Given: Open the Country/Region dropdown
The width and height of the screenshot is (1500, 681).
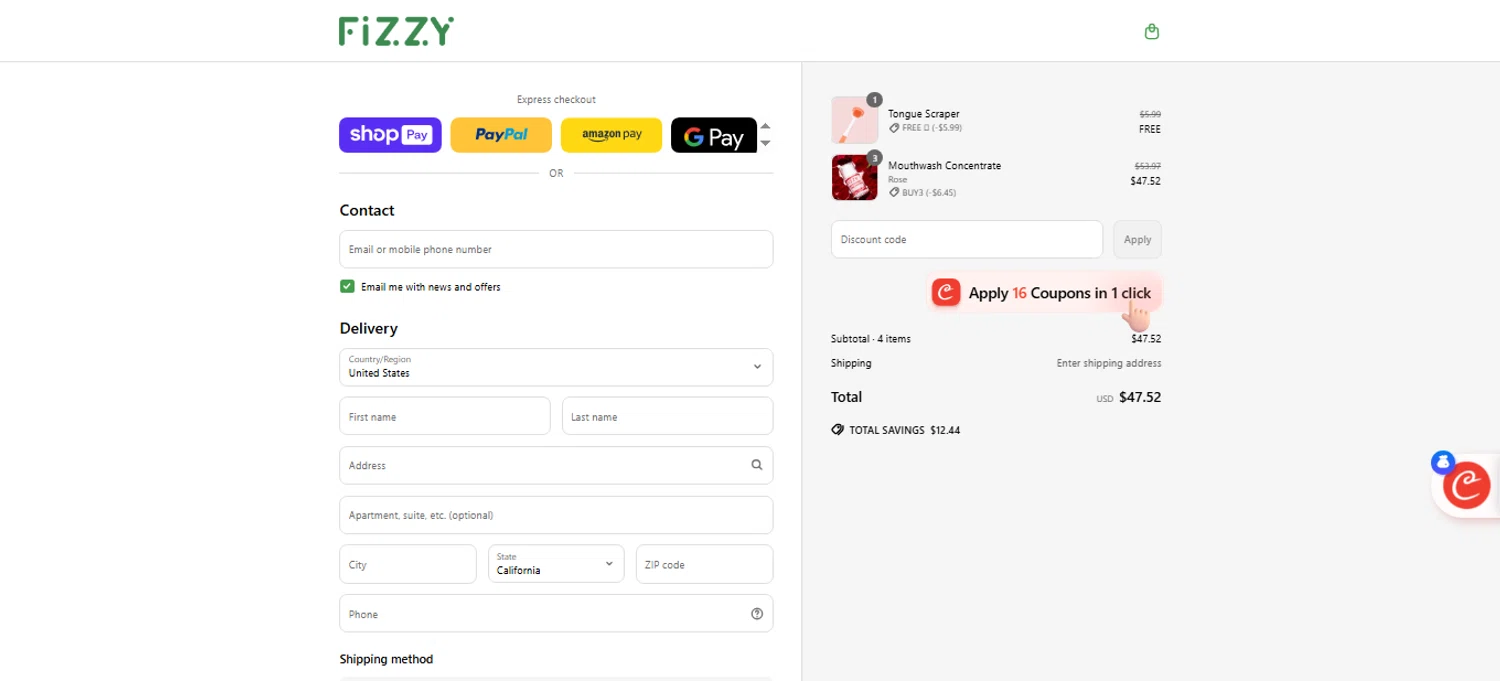Looking at the screenshot, I should (x=556, y=367).
